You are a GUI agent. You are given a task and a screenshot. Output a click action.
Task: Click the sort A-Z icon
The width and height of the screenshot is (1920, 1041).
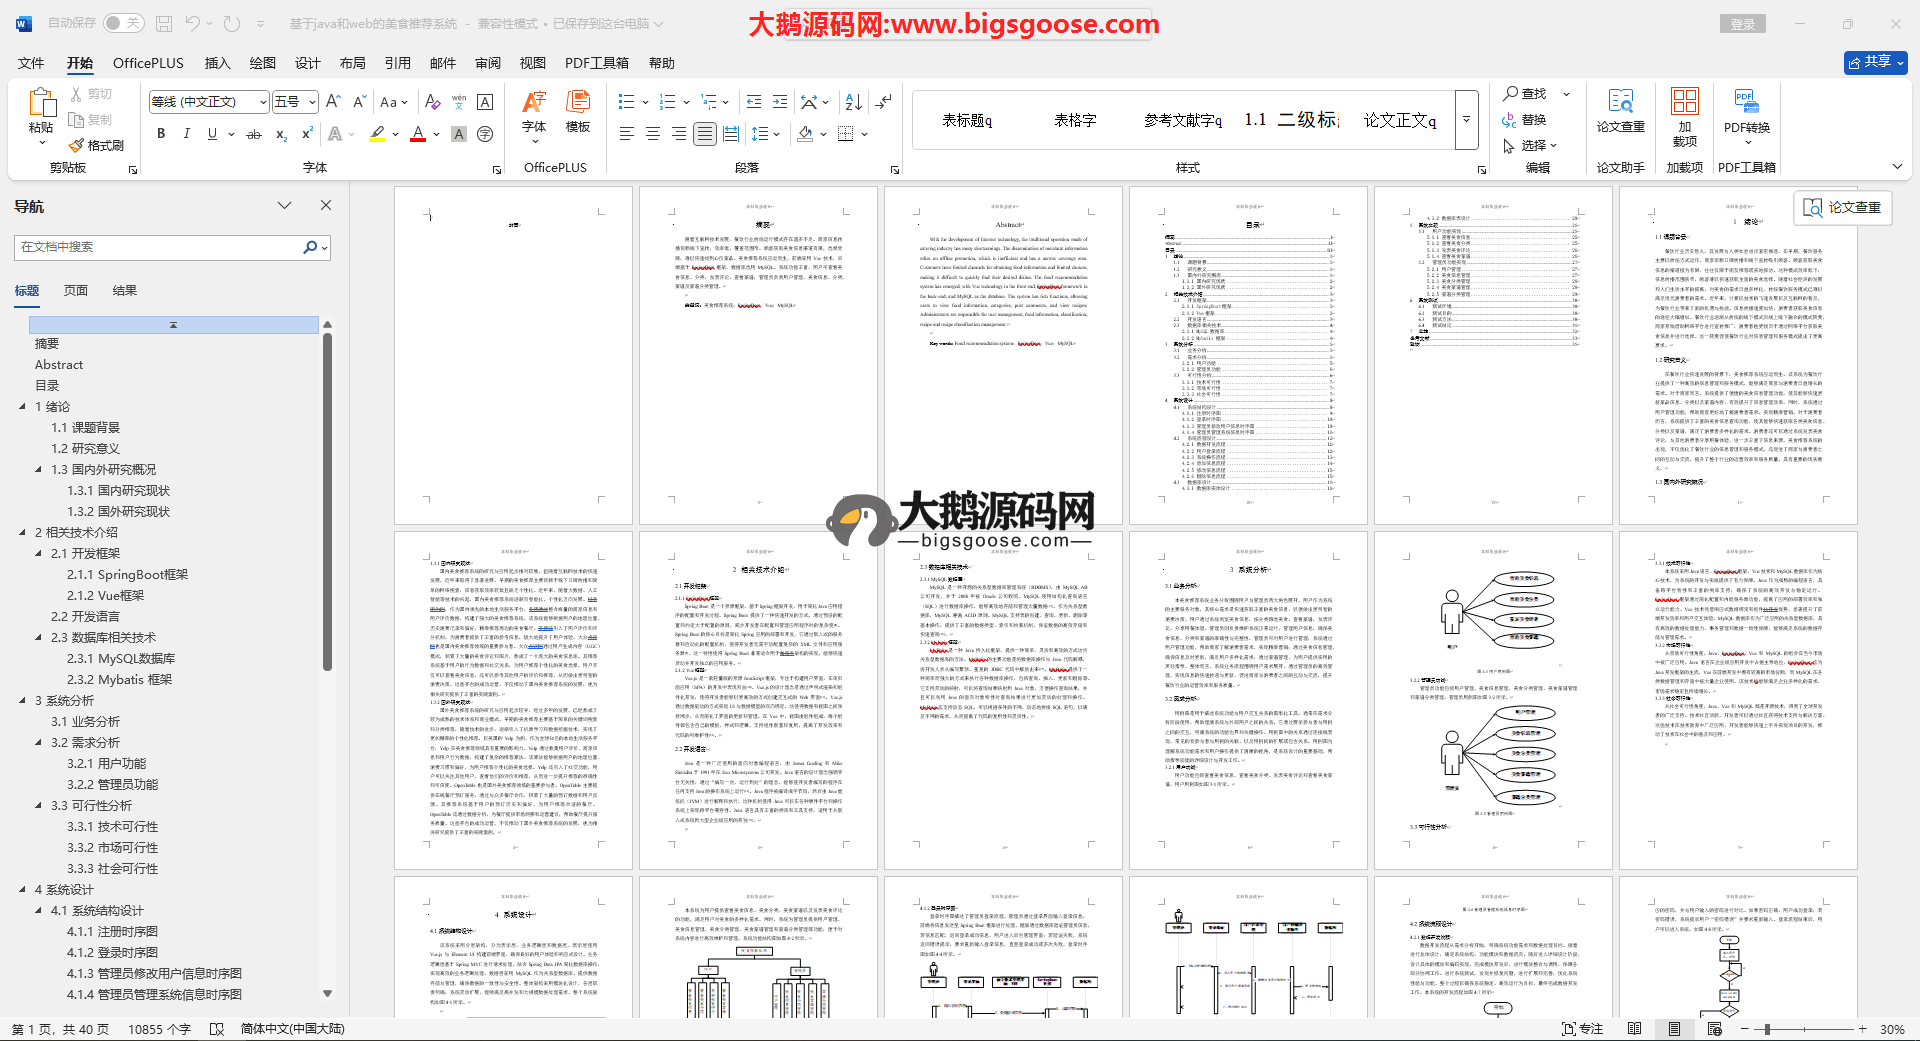(x=853, y=102)
